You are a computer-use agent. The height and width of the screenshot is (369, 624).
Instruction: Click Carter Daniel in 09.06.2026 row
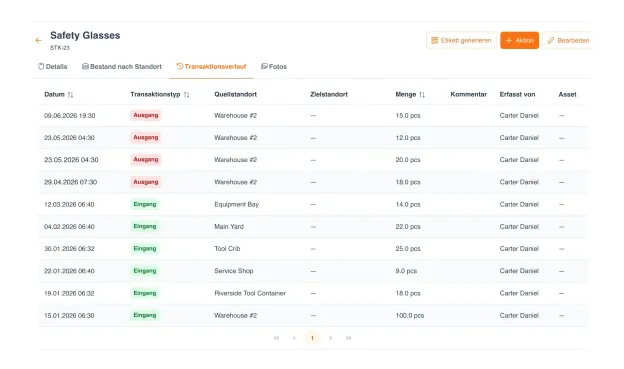tap(519, 115)
